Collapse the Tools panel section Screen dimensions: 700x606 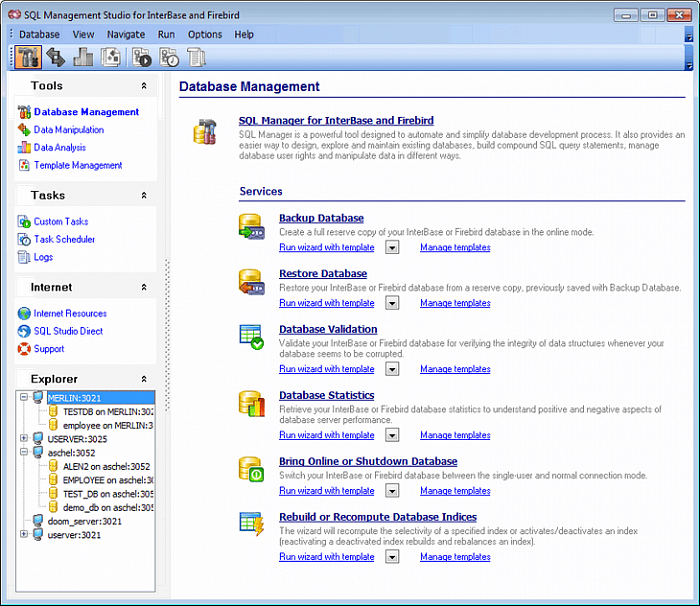[144, 86]
